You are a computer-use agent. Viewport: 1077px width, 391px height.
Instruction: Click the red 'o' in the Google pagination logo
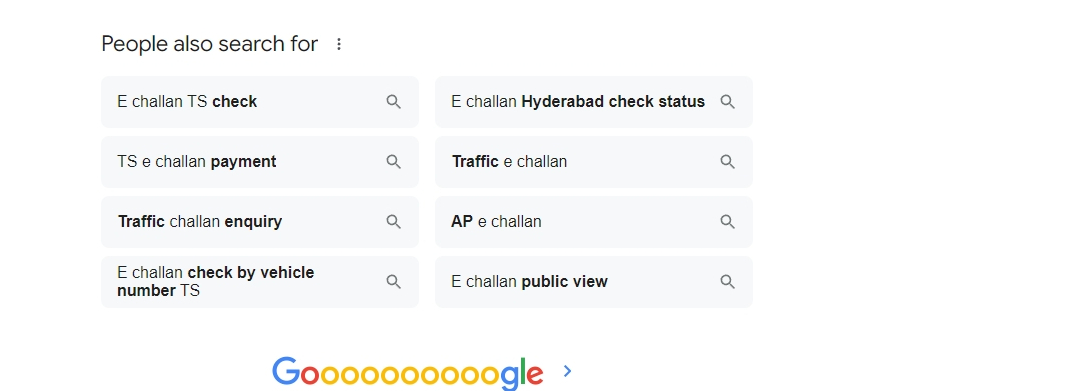tap(310, 375)
